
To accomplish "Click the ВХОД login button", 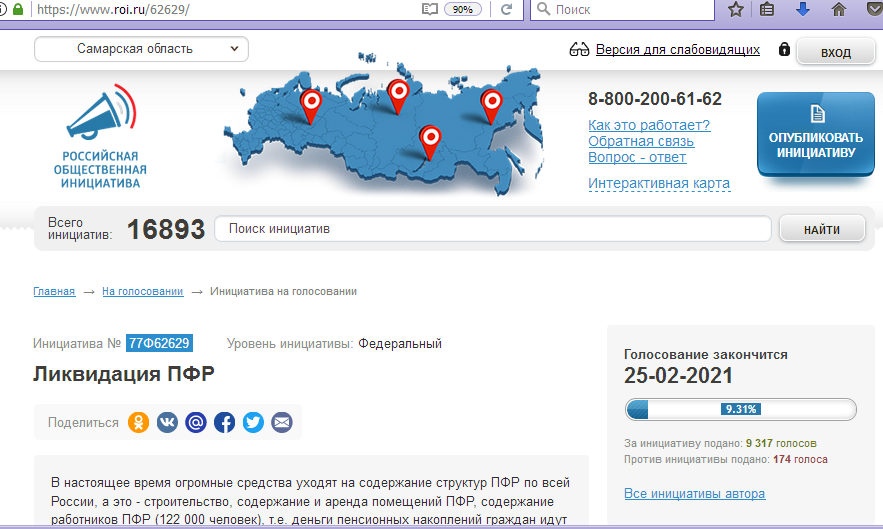I will (836, 52).
